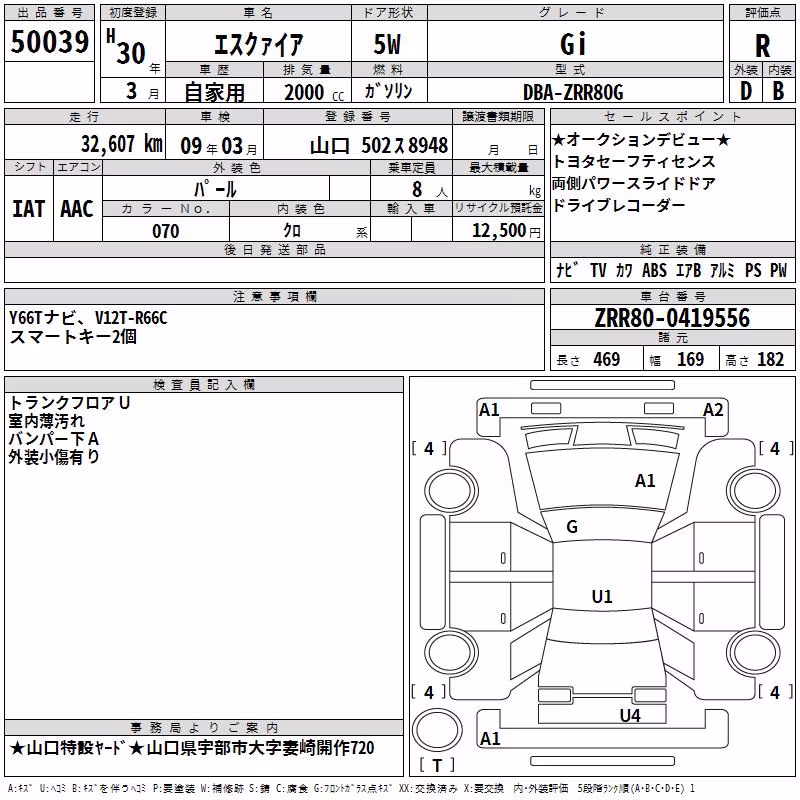Select the 車台番号 header label
The width and height of the screenshot is (800, 800).
(x=672, y=296)
